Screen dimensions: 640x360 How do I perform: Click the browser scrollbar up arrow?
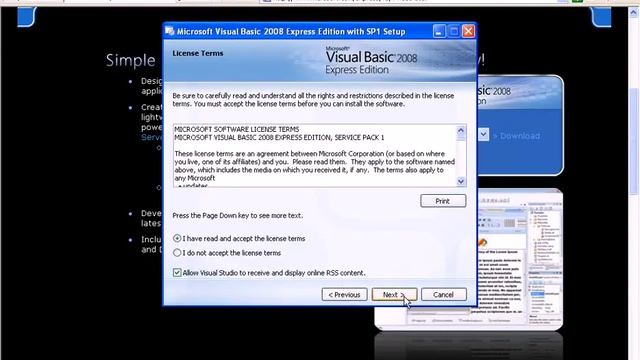tap(634, 12)
